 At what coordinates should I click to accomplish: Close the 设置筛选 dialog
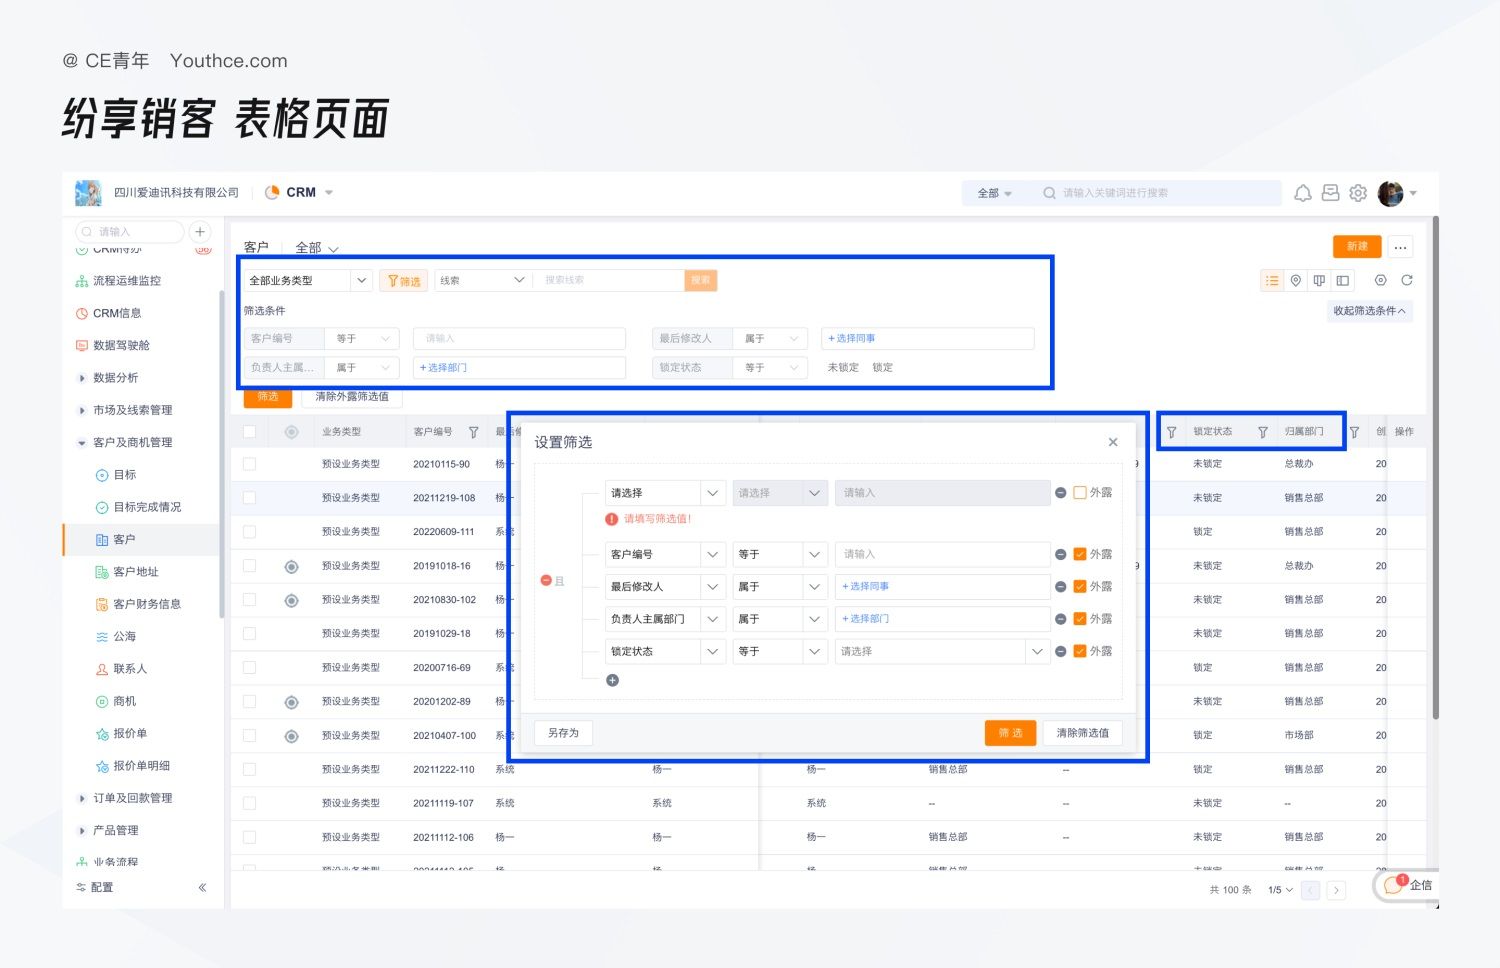(1113, 442)
